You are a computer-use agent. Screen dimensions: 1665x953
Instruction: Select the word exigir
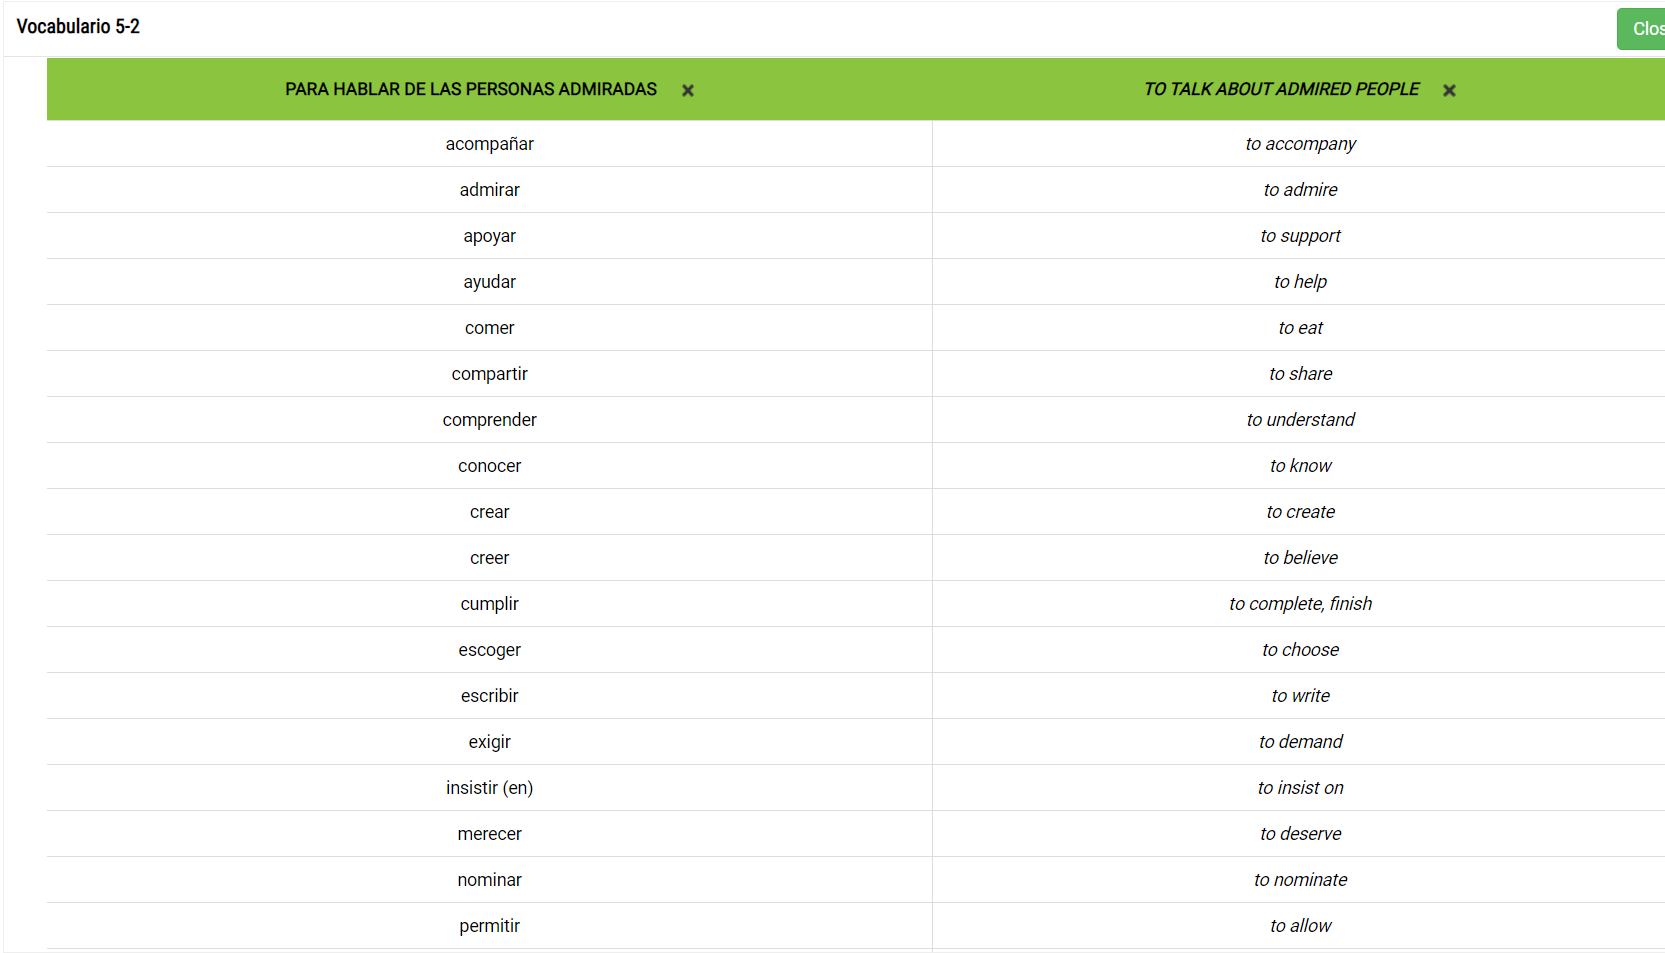(x=490, y=742)
